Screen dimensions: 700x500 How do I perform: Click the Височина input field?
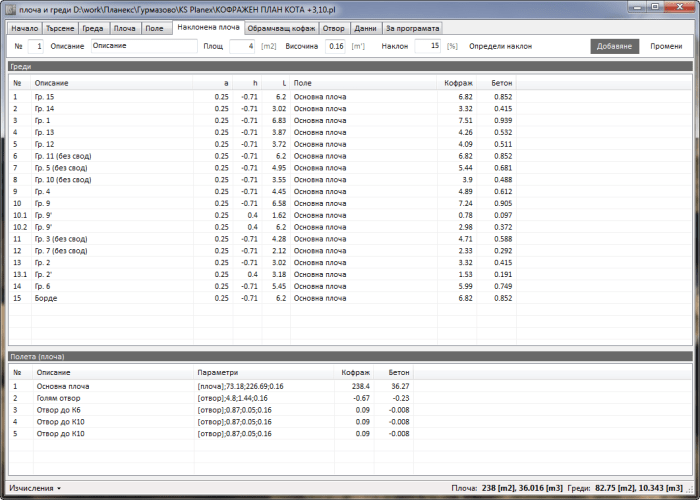(336, 46)
